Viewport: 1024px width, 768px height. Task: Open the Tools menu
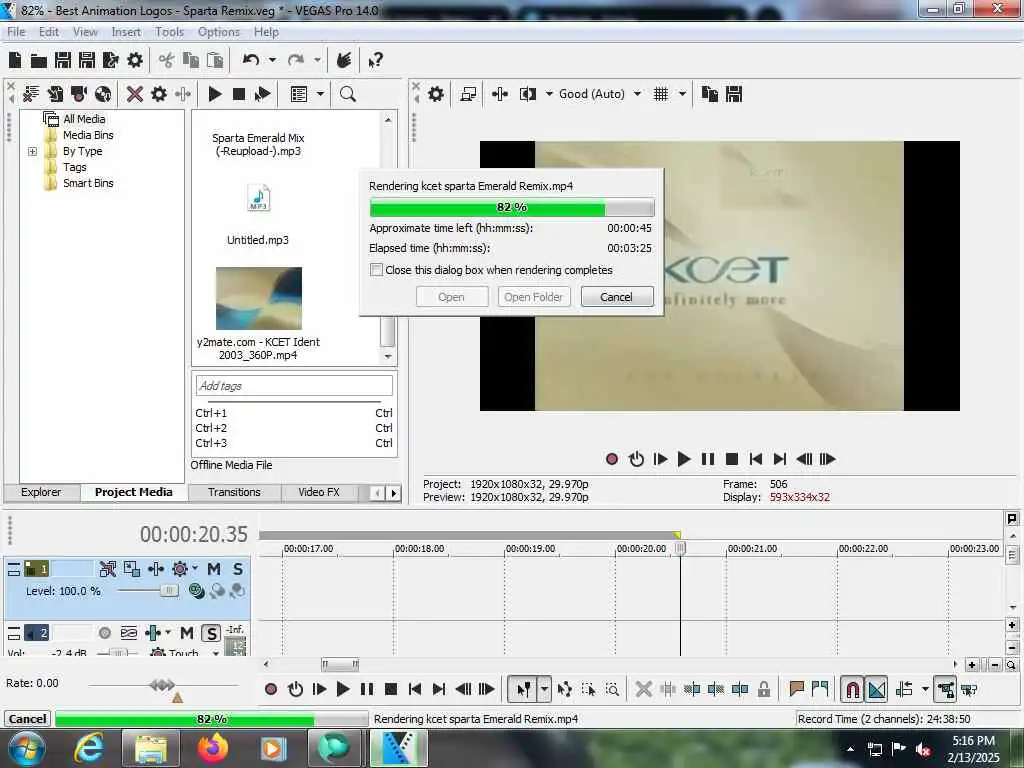tap(169, 32)
